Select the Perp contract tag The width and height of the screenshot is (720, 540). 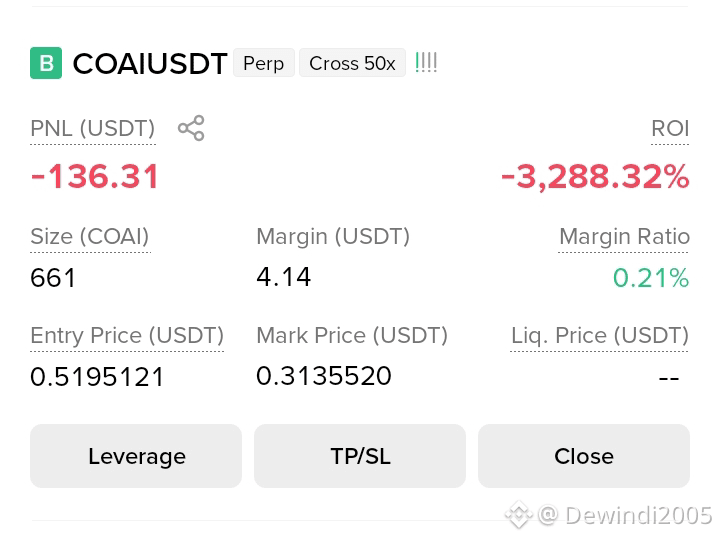point(264,63)
